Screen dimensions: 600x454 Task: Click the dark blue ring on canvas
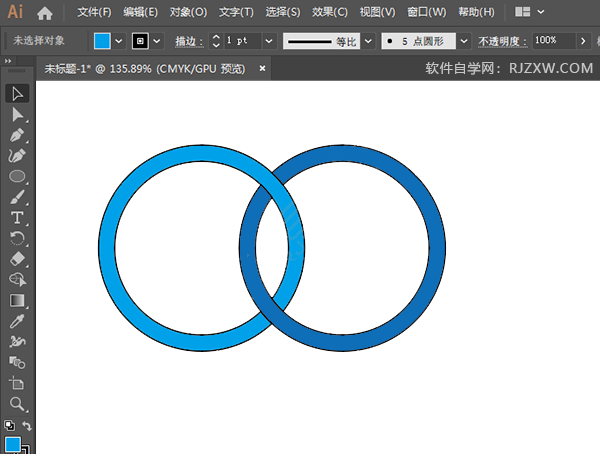tap(437, 247)
